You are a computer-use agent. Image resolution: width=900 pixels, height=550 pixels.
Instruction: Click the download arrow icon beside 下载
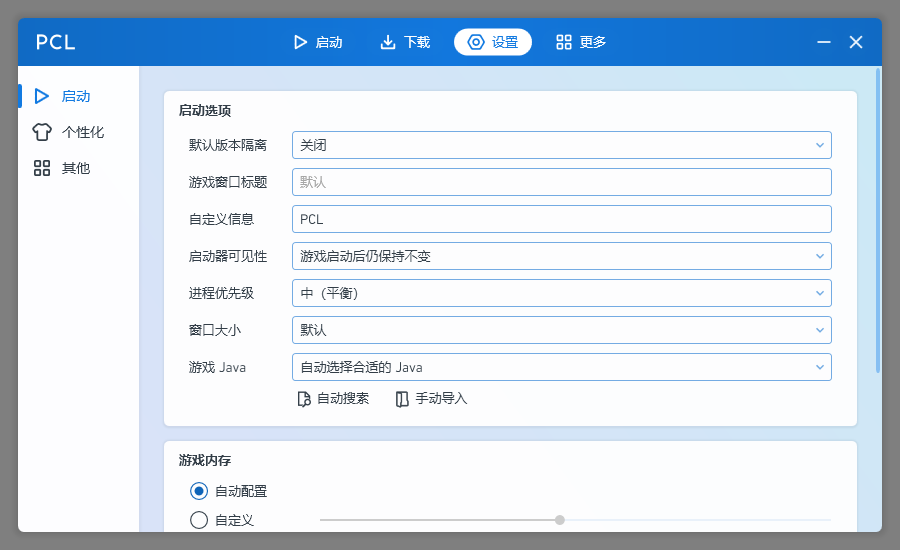click(x=388, y=42)
